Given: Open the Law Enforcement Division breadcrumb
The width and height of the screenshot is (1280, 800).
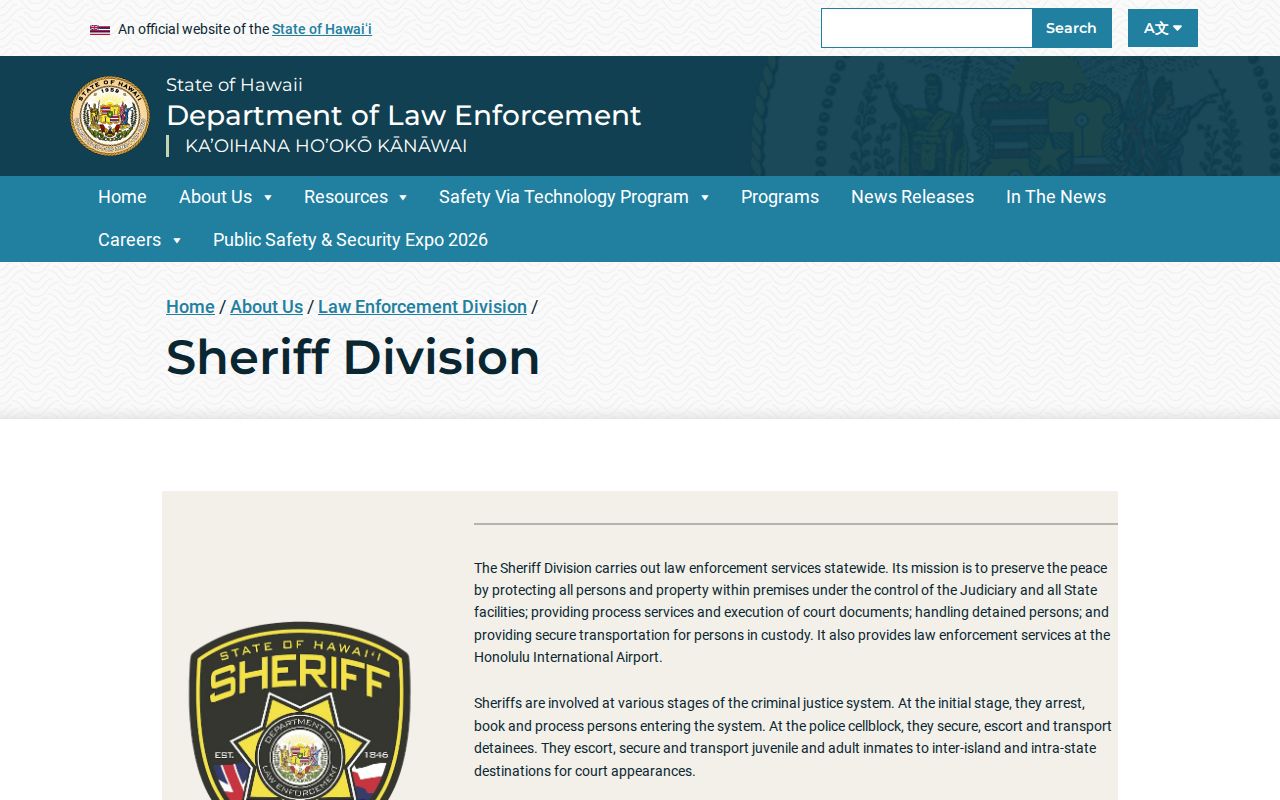Looking at the screenshot, I should (422, 307).
